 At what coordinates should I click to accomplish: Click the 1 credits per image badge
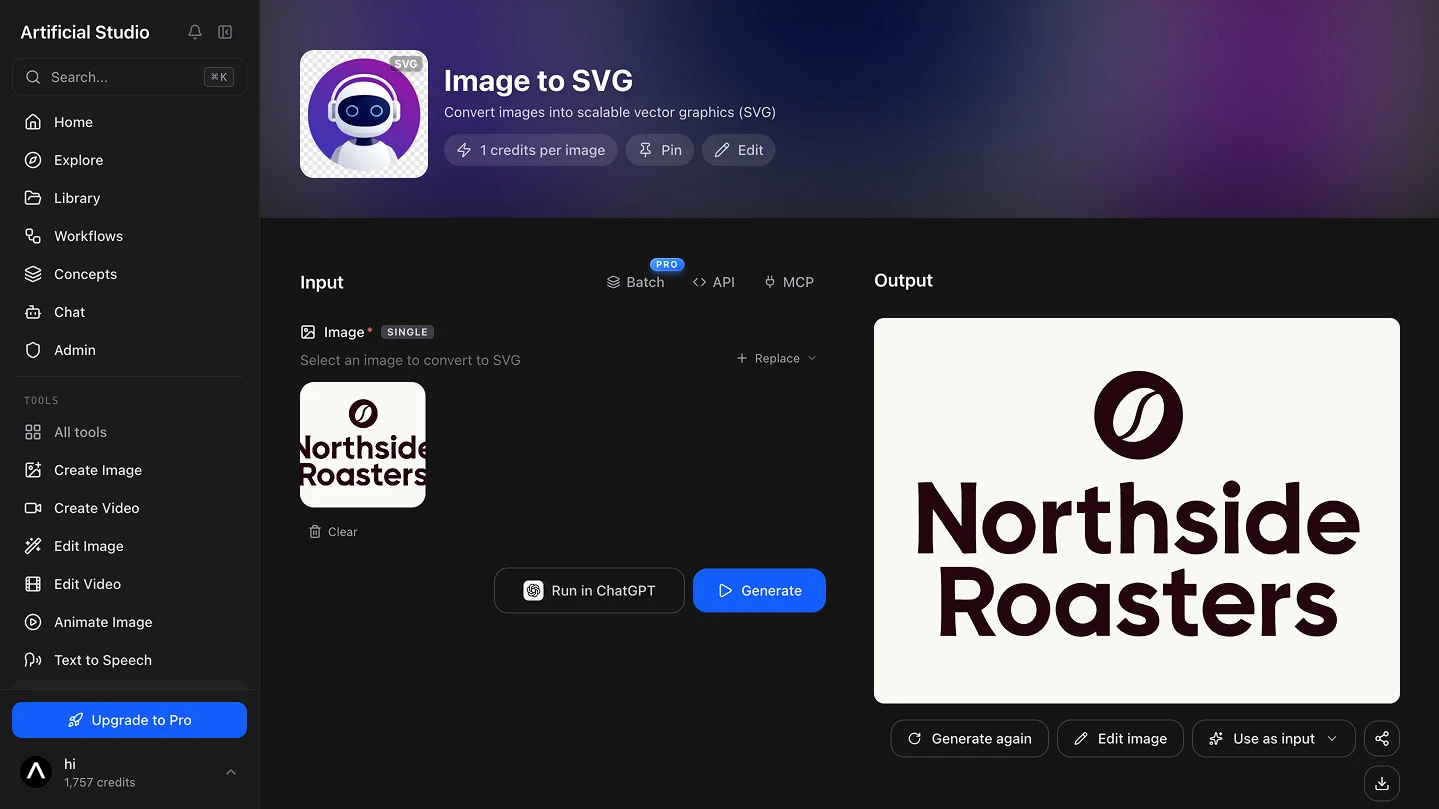(530, 150)
